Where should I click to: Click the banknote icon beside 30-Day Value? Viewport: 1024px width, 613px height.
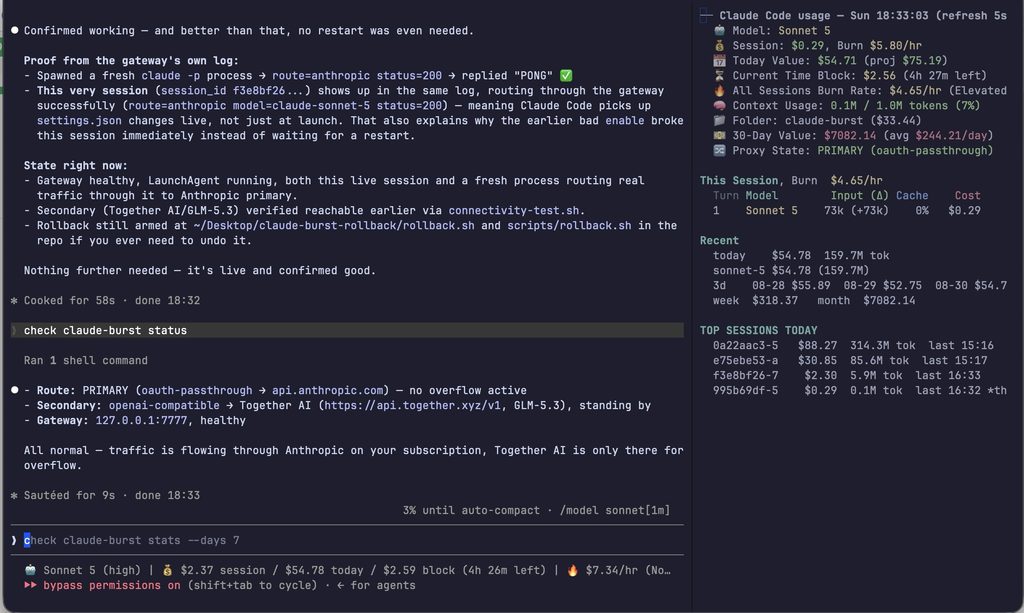tap(719, 136)
